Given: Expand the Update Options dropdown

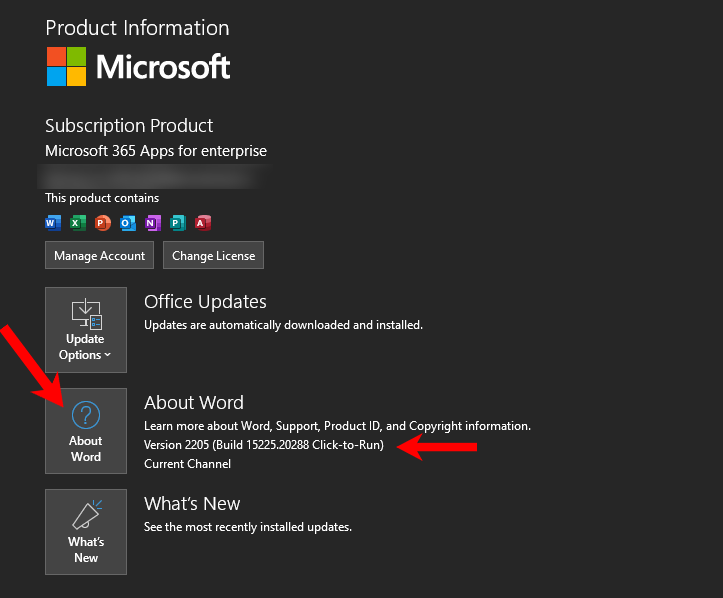Looking at the screenshot, I should point(86,330).
